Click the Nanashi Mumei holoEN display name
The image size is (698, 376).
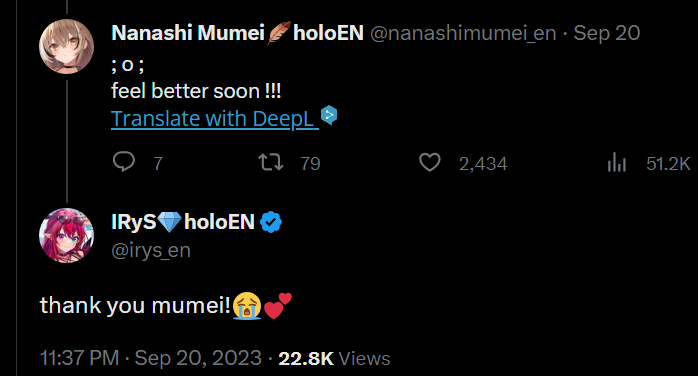coord(237,33)
